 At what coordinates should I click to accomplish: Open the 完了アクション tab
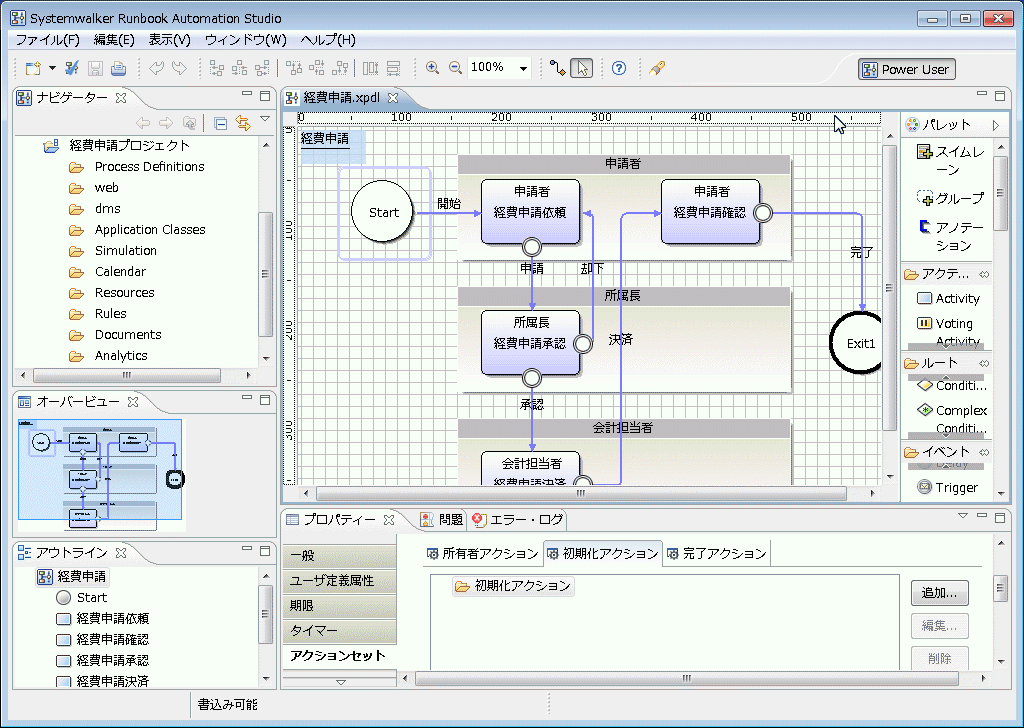pos(716,554)
